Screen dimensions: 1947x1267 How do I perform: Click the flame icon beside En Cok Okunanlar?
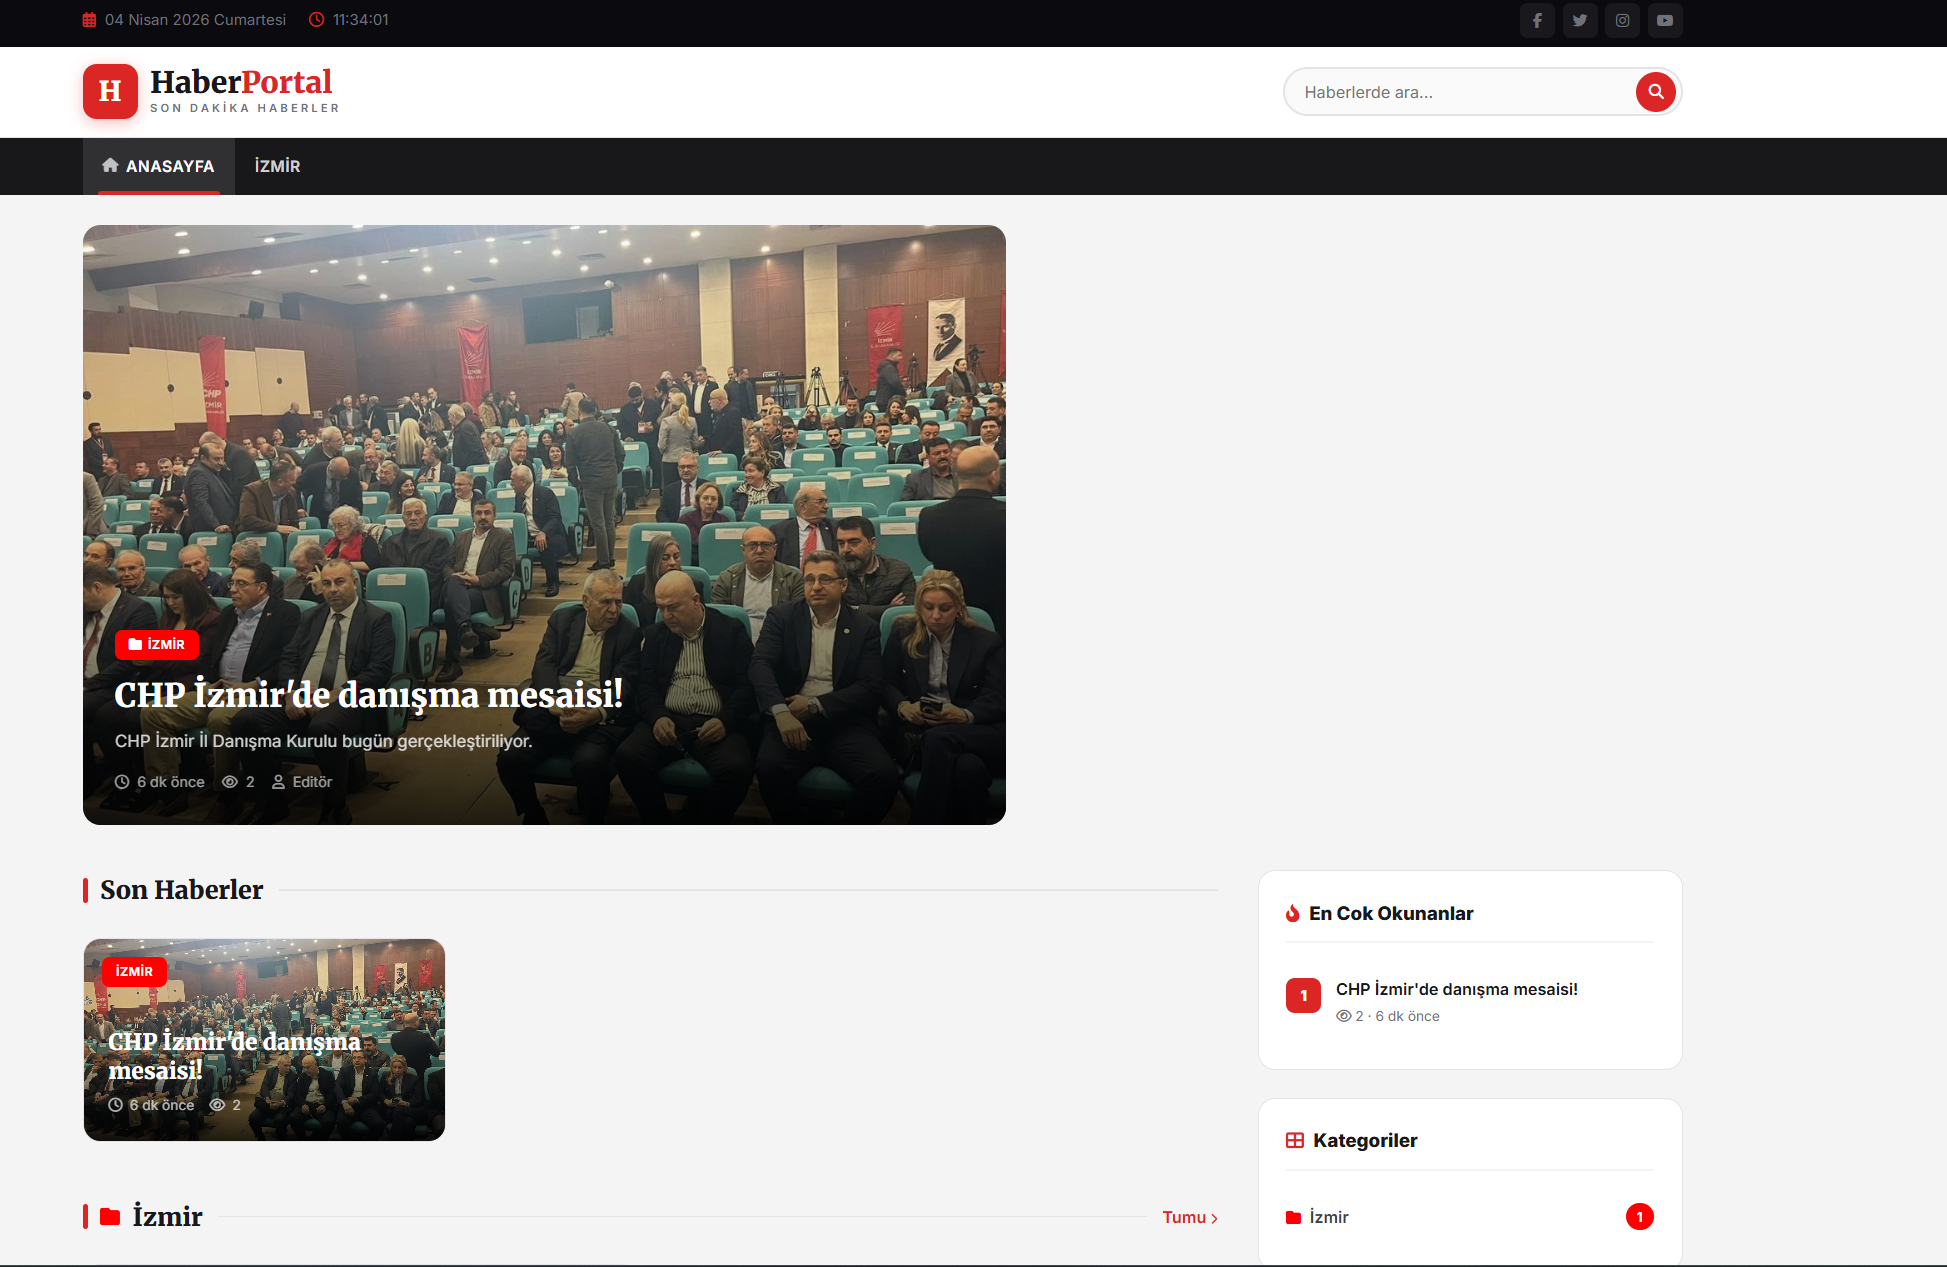click(1293, 913)
